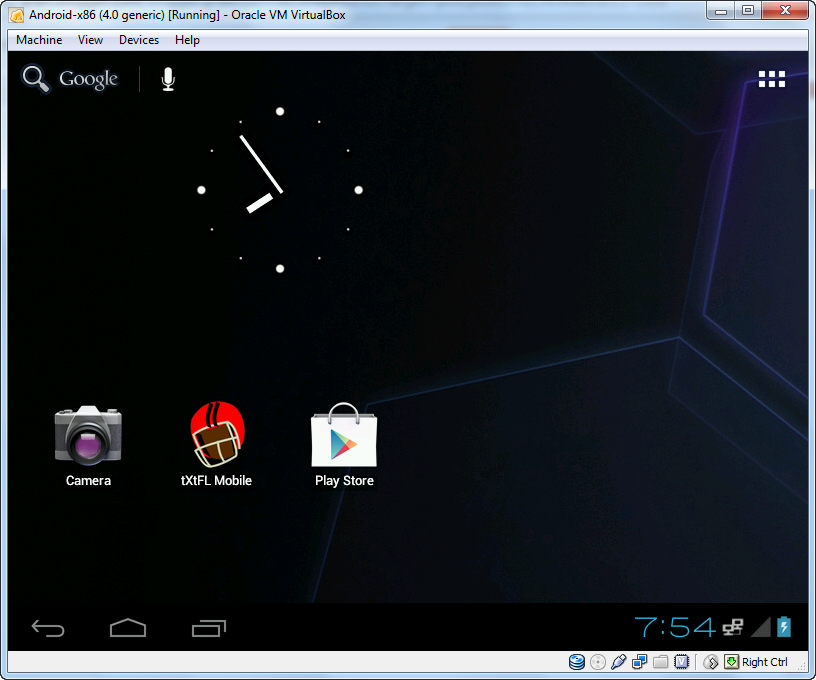Tap the battery status indicator
The height and width of the screenshot is (680, 816).
click(x=783, y=627)
